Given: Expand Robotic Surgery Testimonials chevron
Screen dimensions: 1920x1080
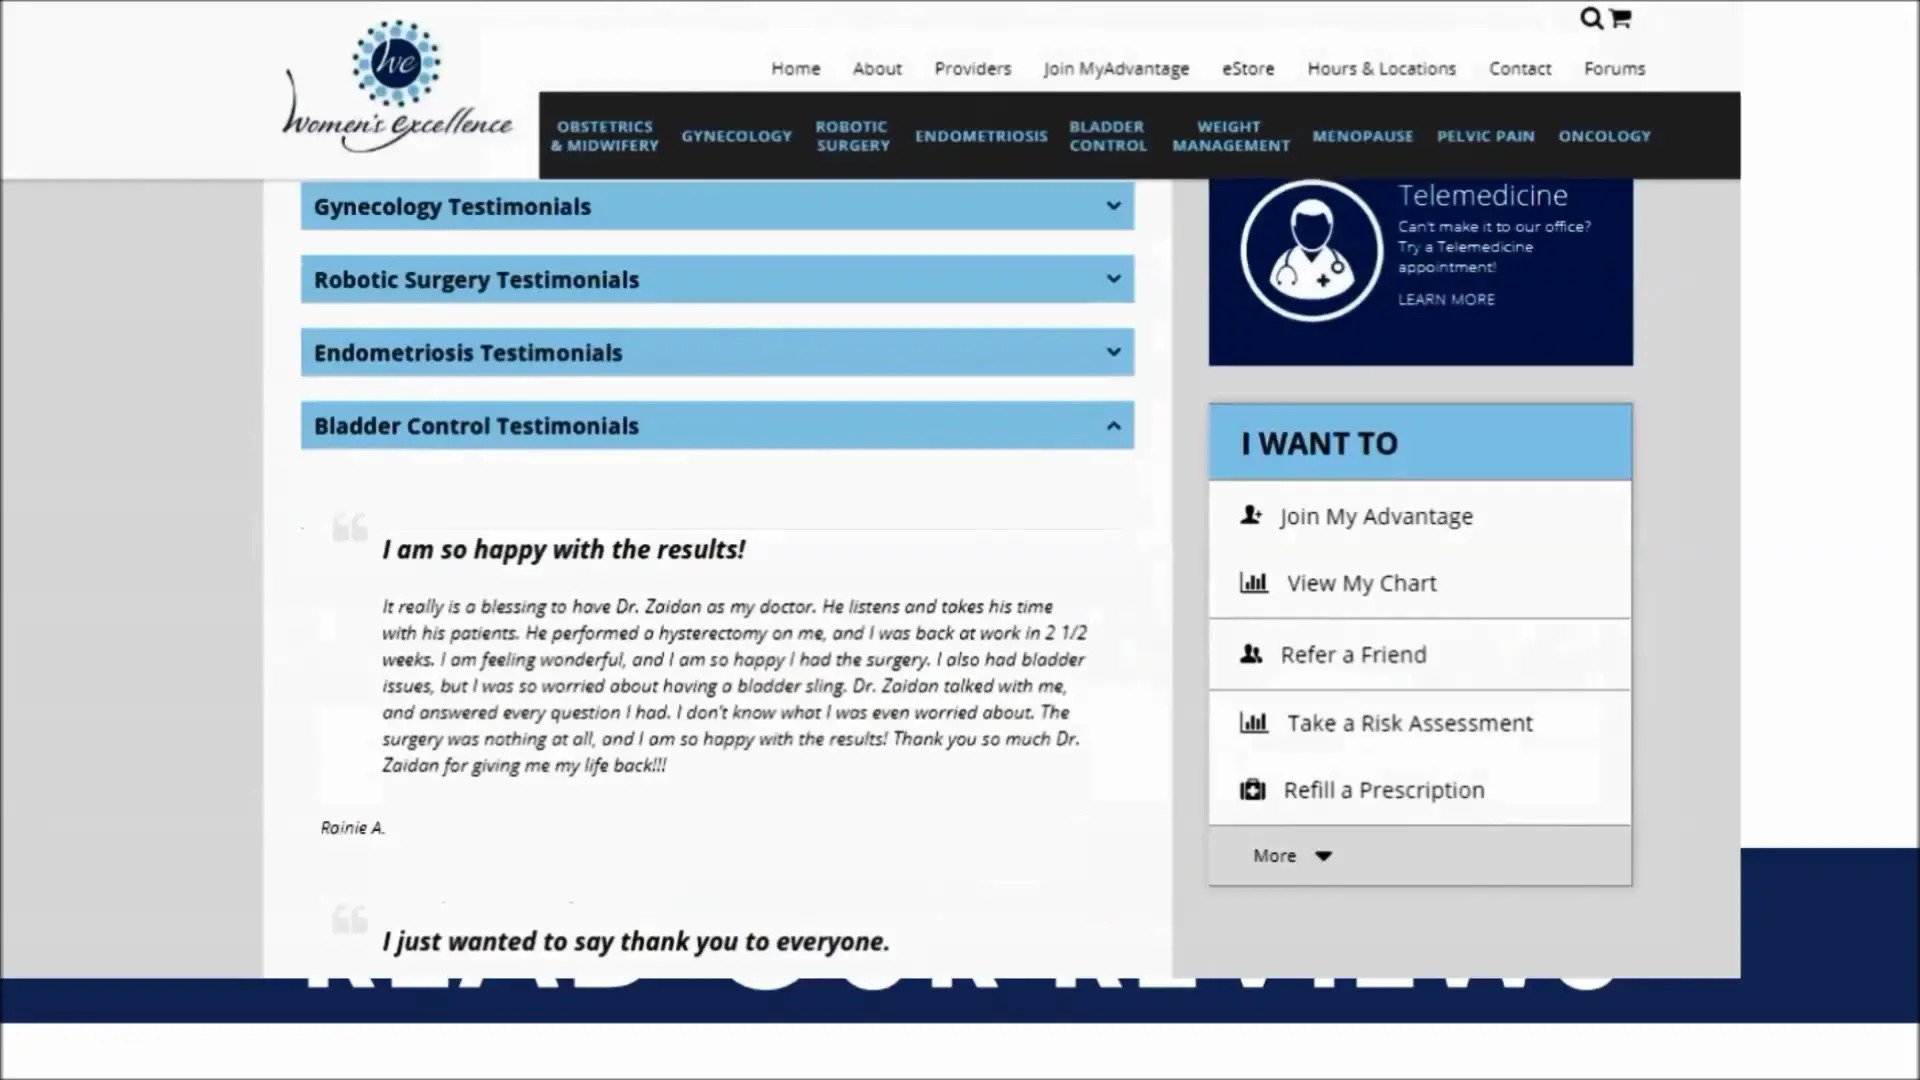Looking at the screenshot, I should (1113, 279).
